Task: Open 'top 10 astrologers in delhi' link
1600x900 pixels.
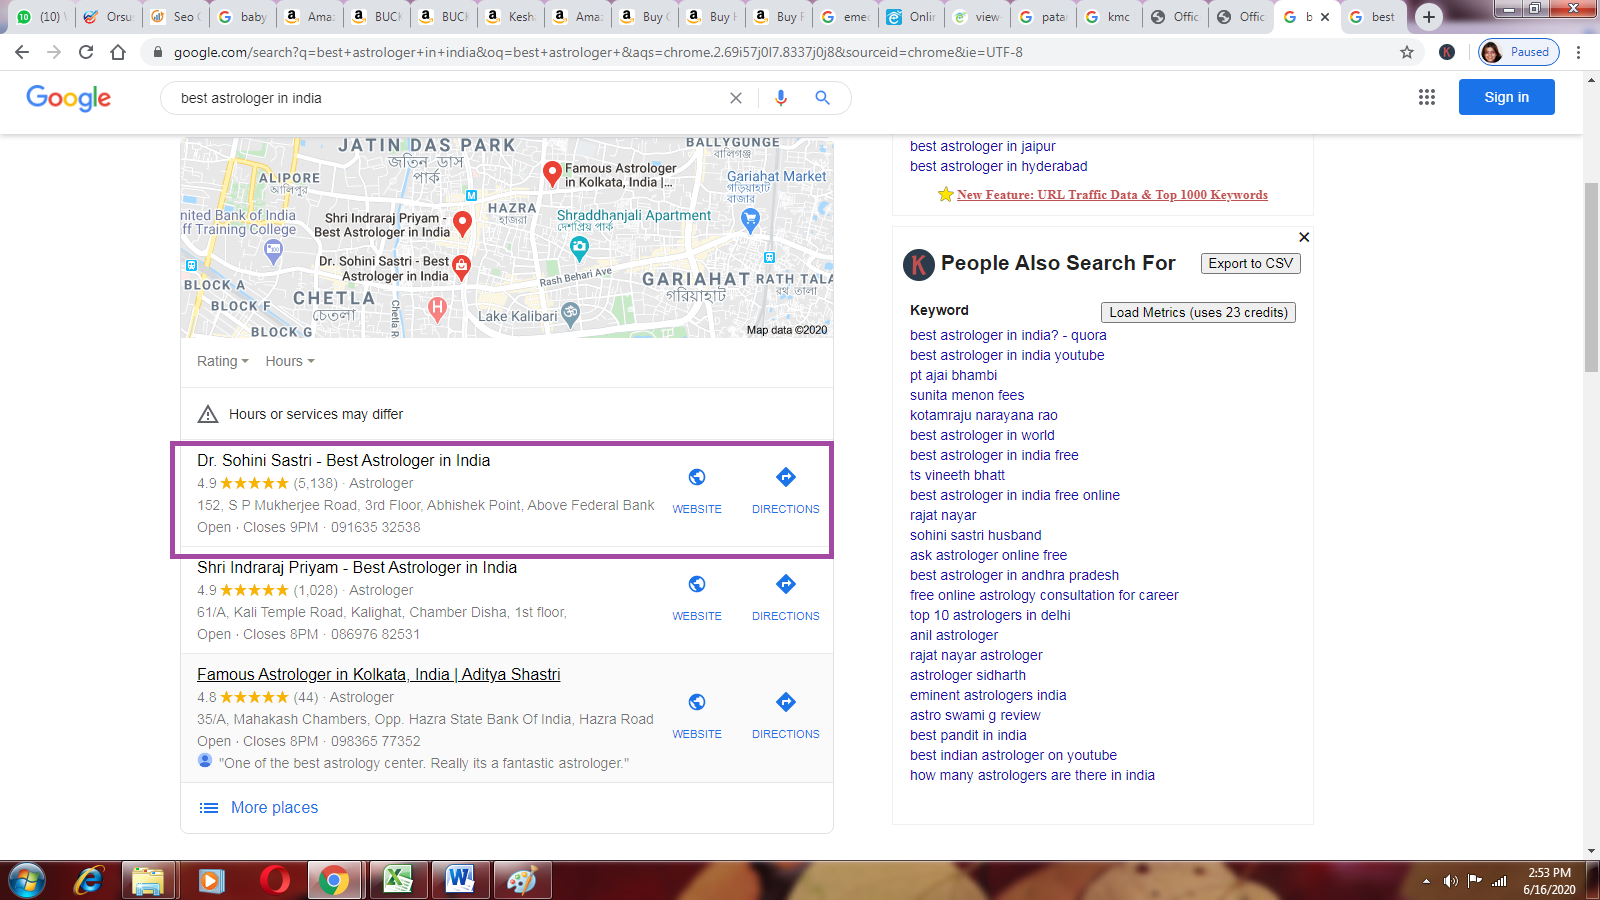Action: pyautogui.click(x=990, y=615)
